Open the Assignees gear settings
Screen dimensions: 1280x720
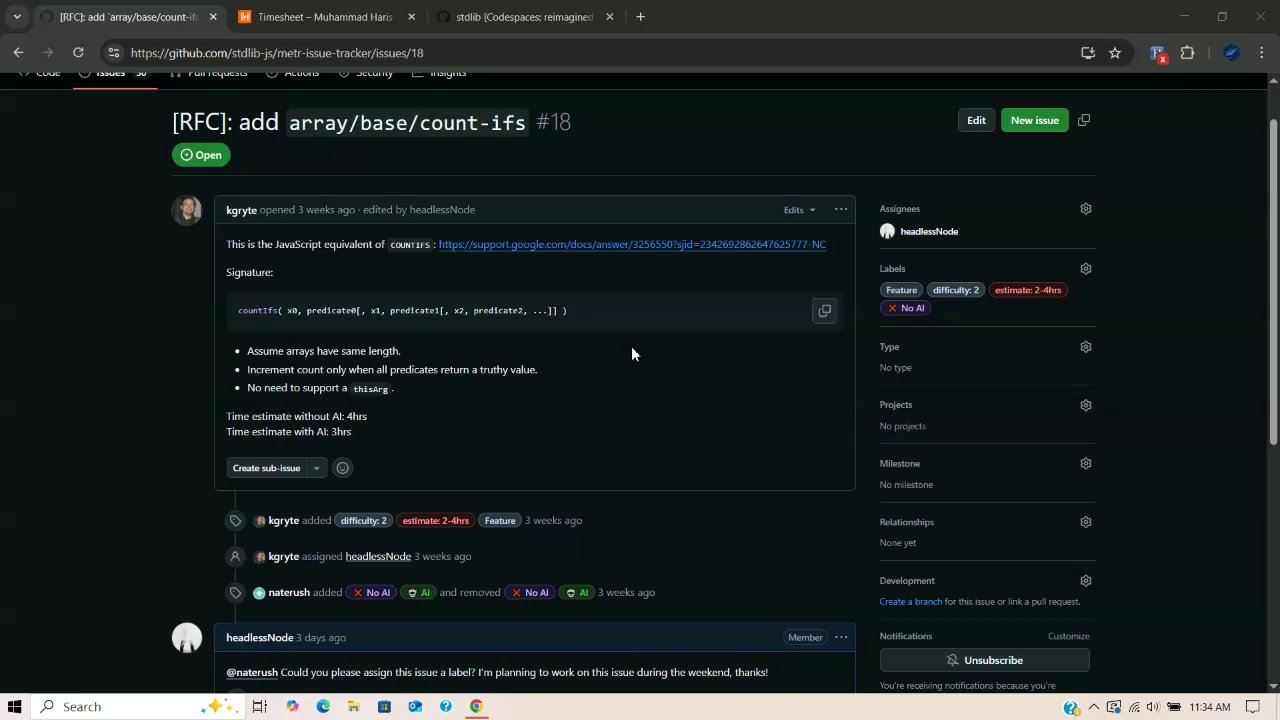(x=1086, y=209)
